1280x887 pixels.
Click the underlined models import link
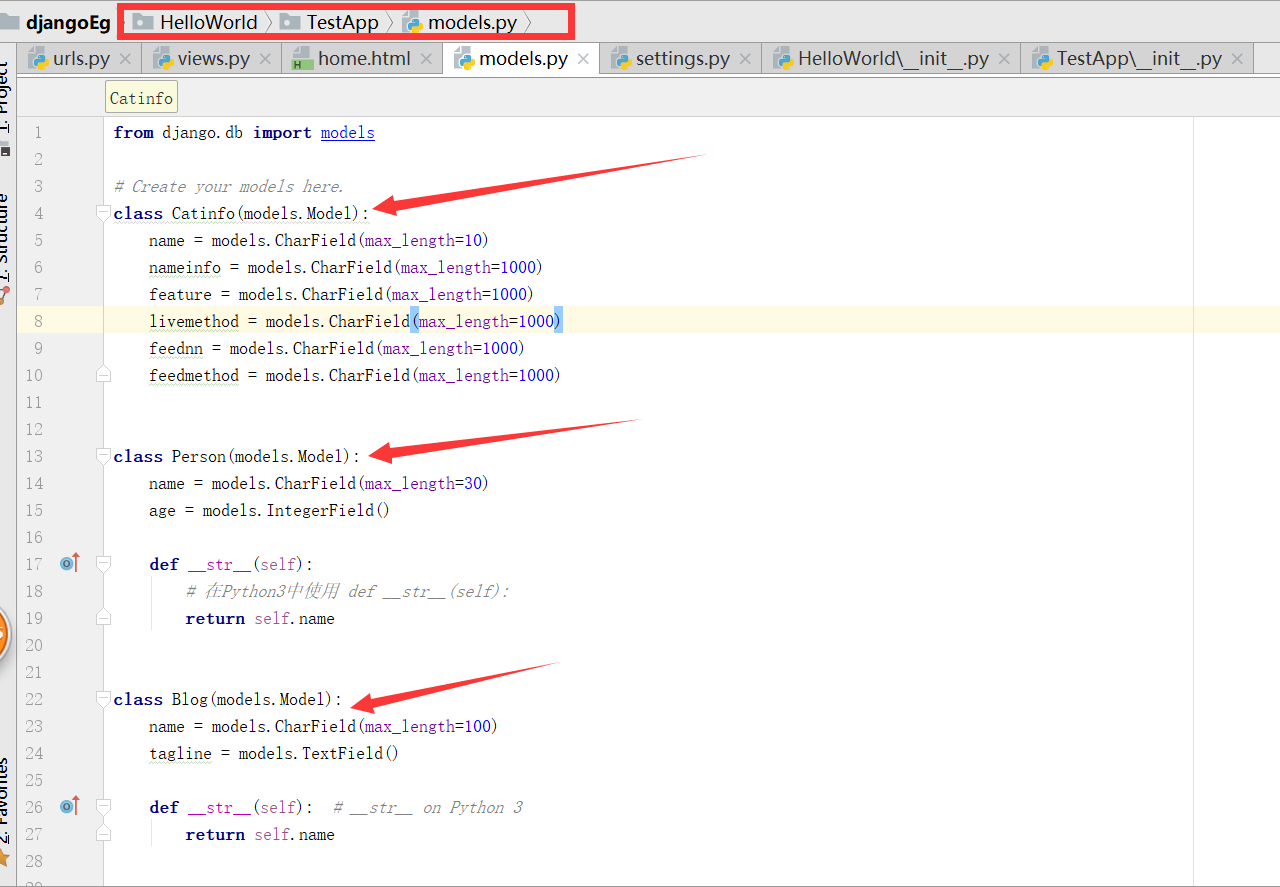coord(347,131)
